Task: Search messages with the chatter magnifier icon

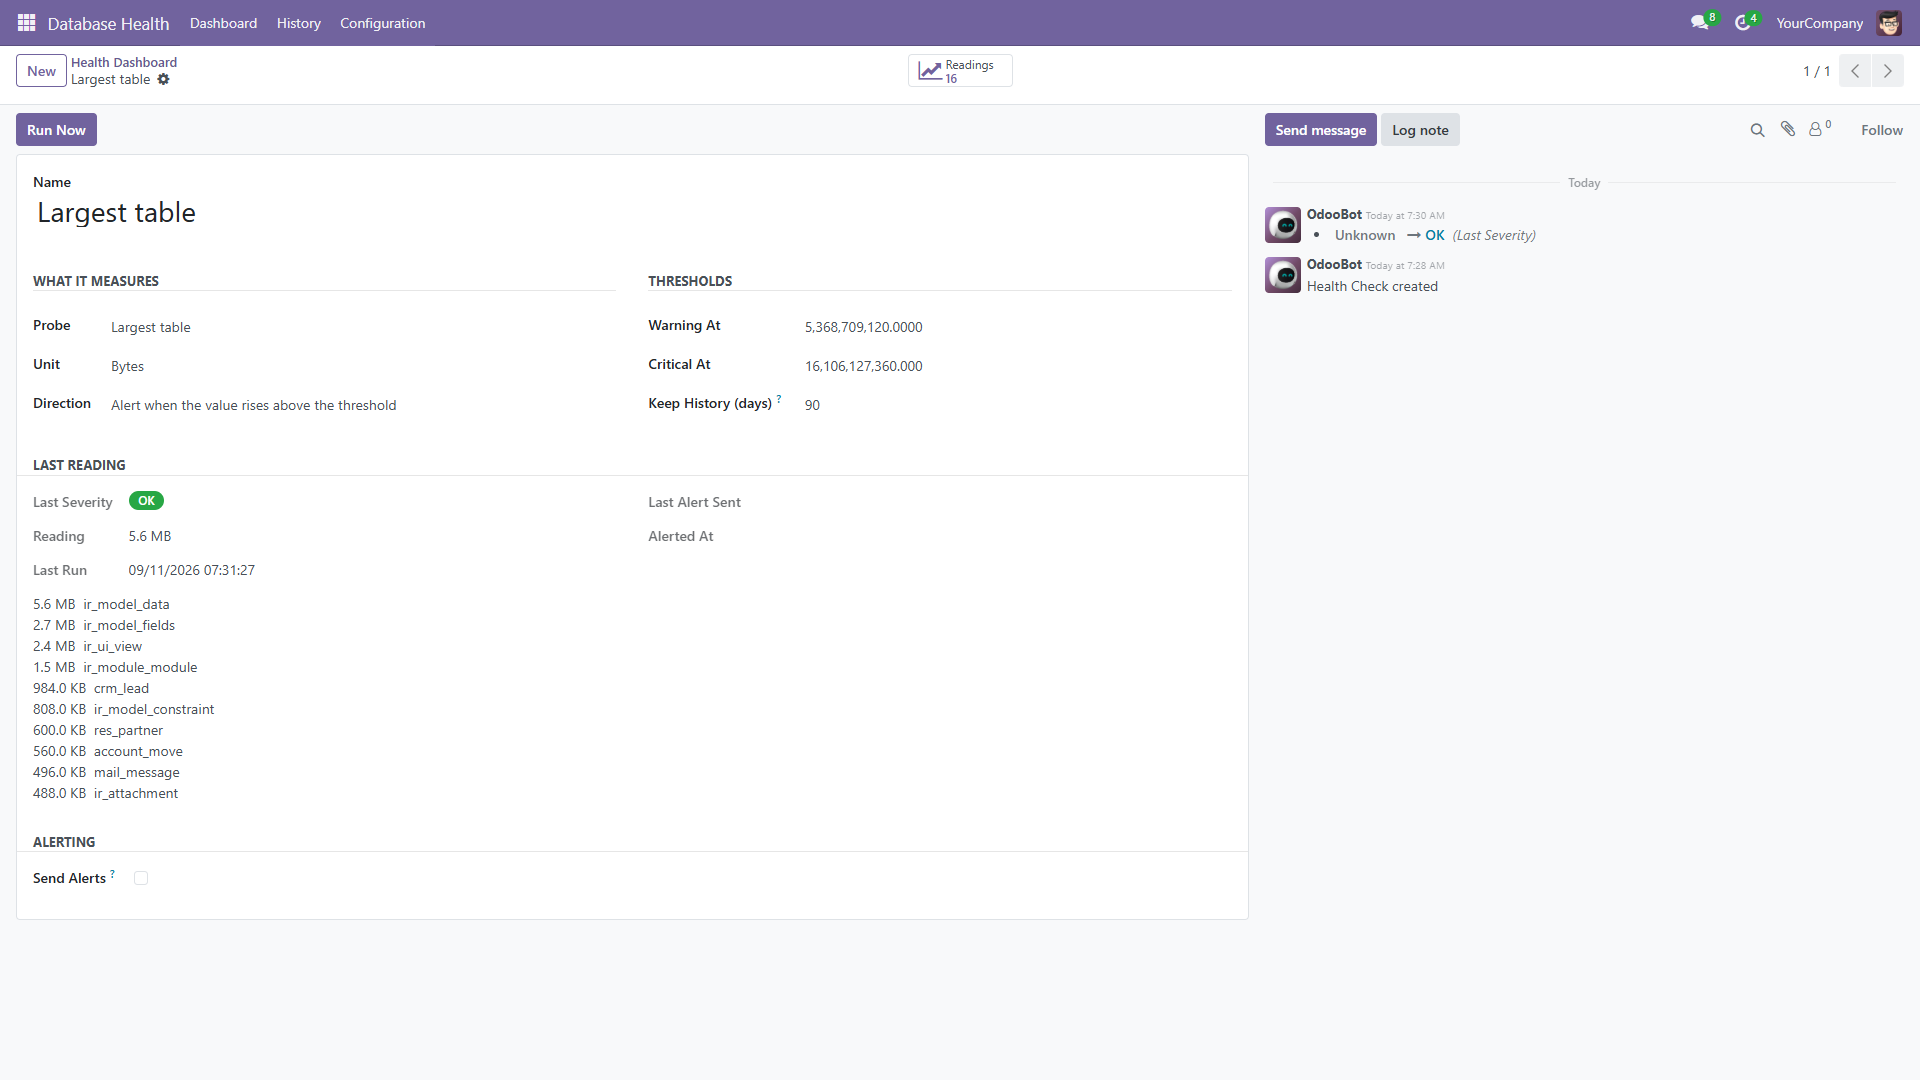Action: click(1757, 130)
